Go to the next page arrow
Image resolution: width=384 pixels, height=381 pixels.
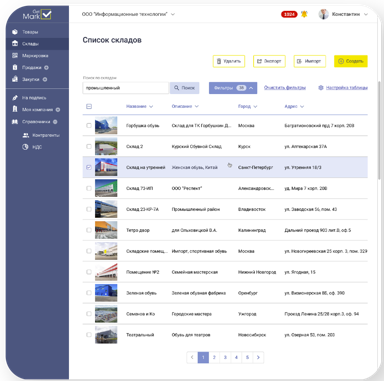(258, 357)
